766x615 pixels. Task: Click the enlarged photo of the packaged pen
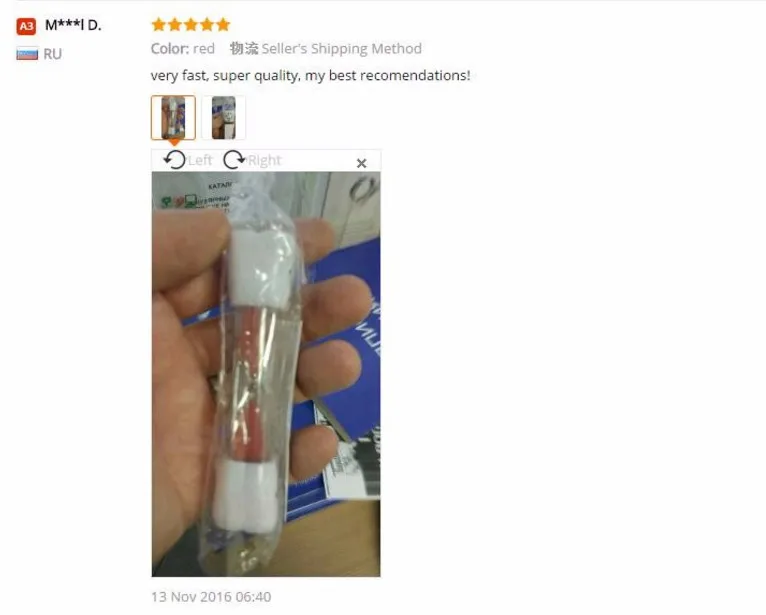click(x=266, y=374)
